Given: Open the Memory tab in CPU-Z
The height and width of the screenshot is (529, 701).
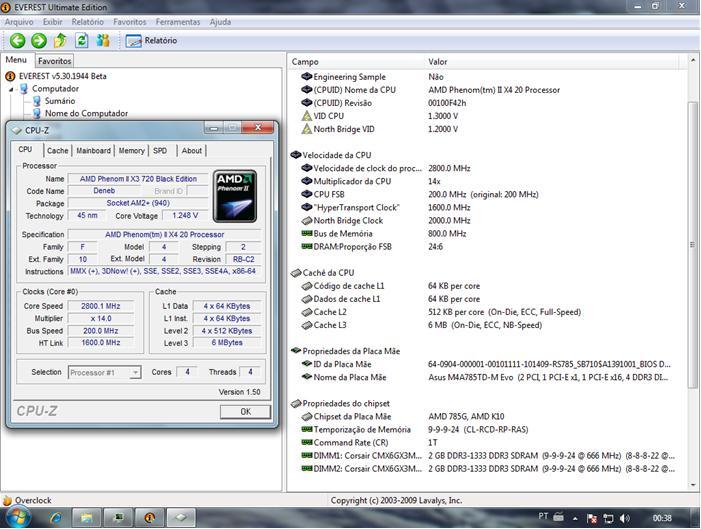Looking at the screenshot, I should (x=131, y=151).
